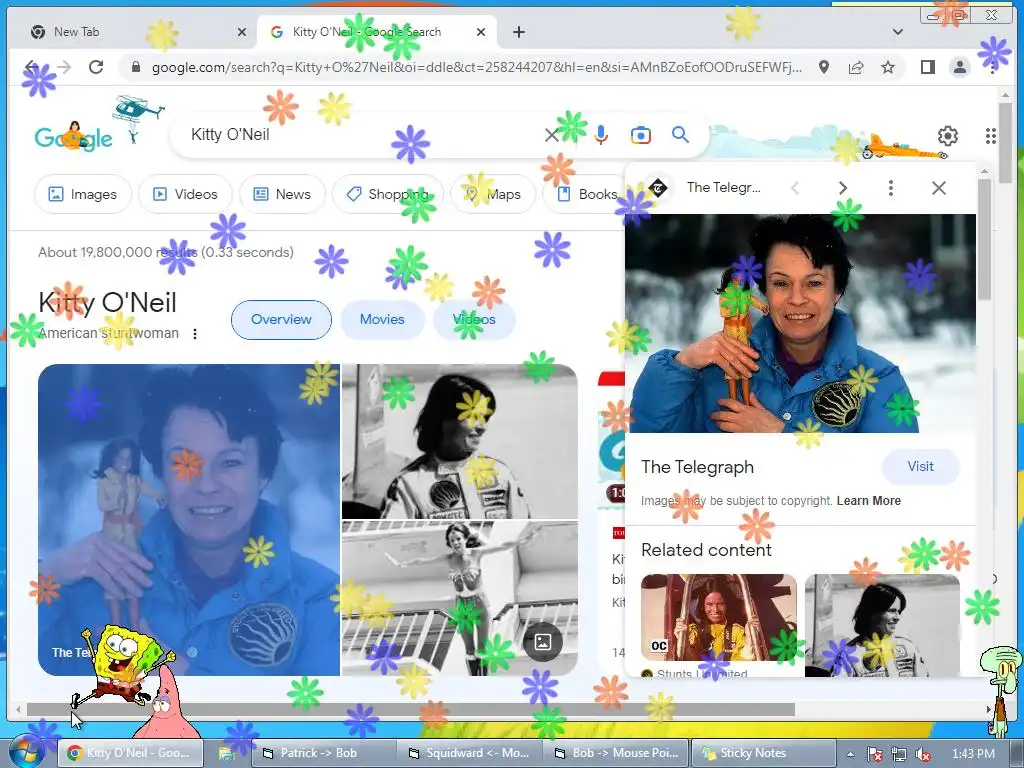Viewport: 1024px width, 768px height.
Task: Expand the tab search chevron
Action: click(898, 32)
